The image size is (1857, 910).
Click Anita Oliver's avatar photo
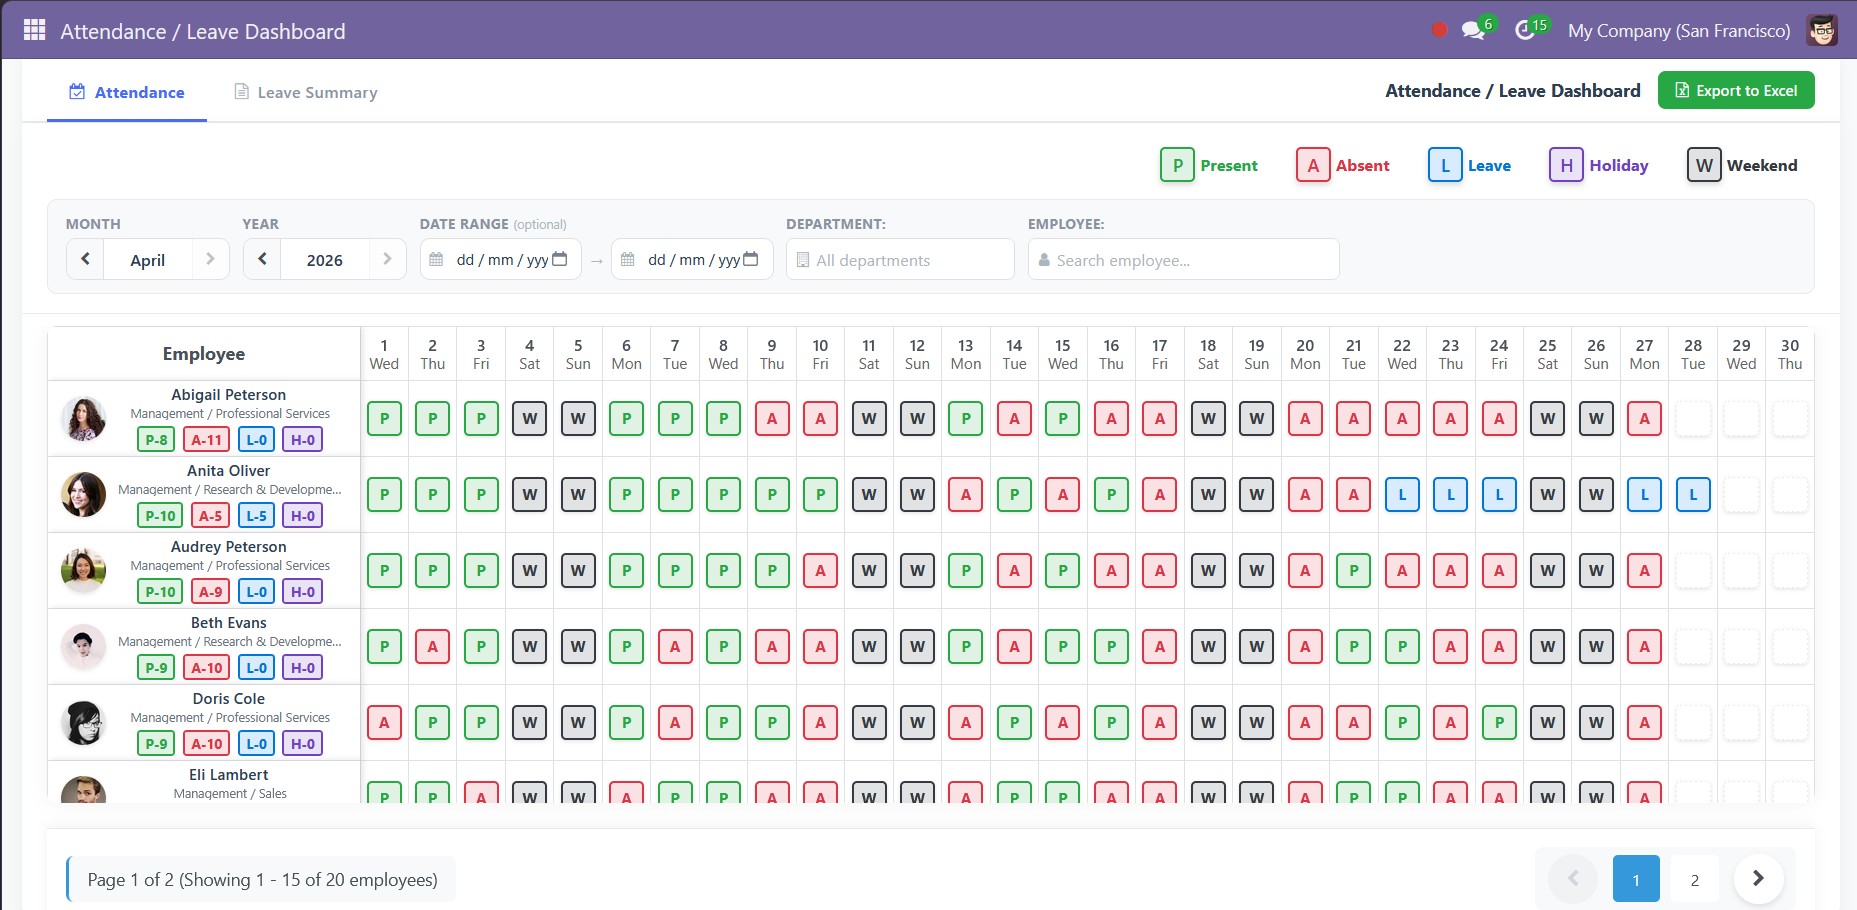83,494
